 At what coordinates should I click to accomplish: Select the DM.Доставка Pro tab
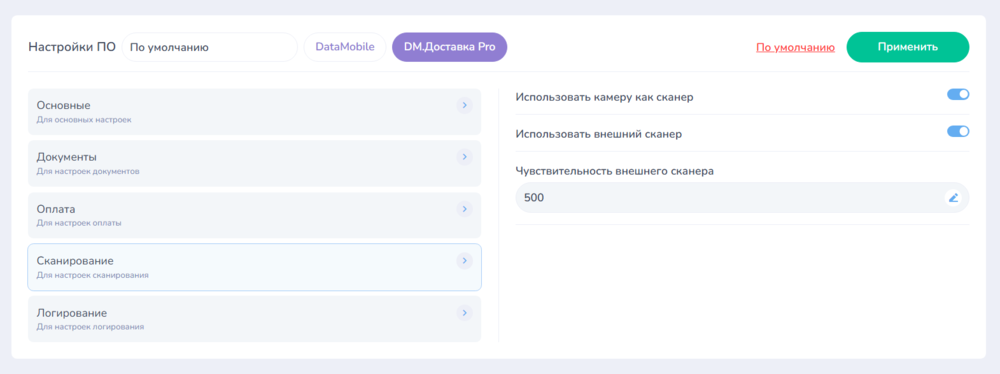tap(450, 47)
